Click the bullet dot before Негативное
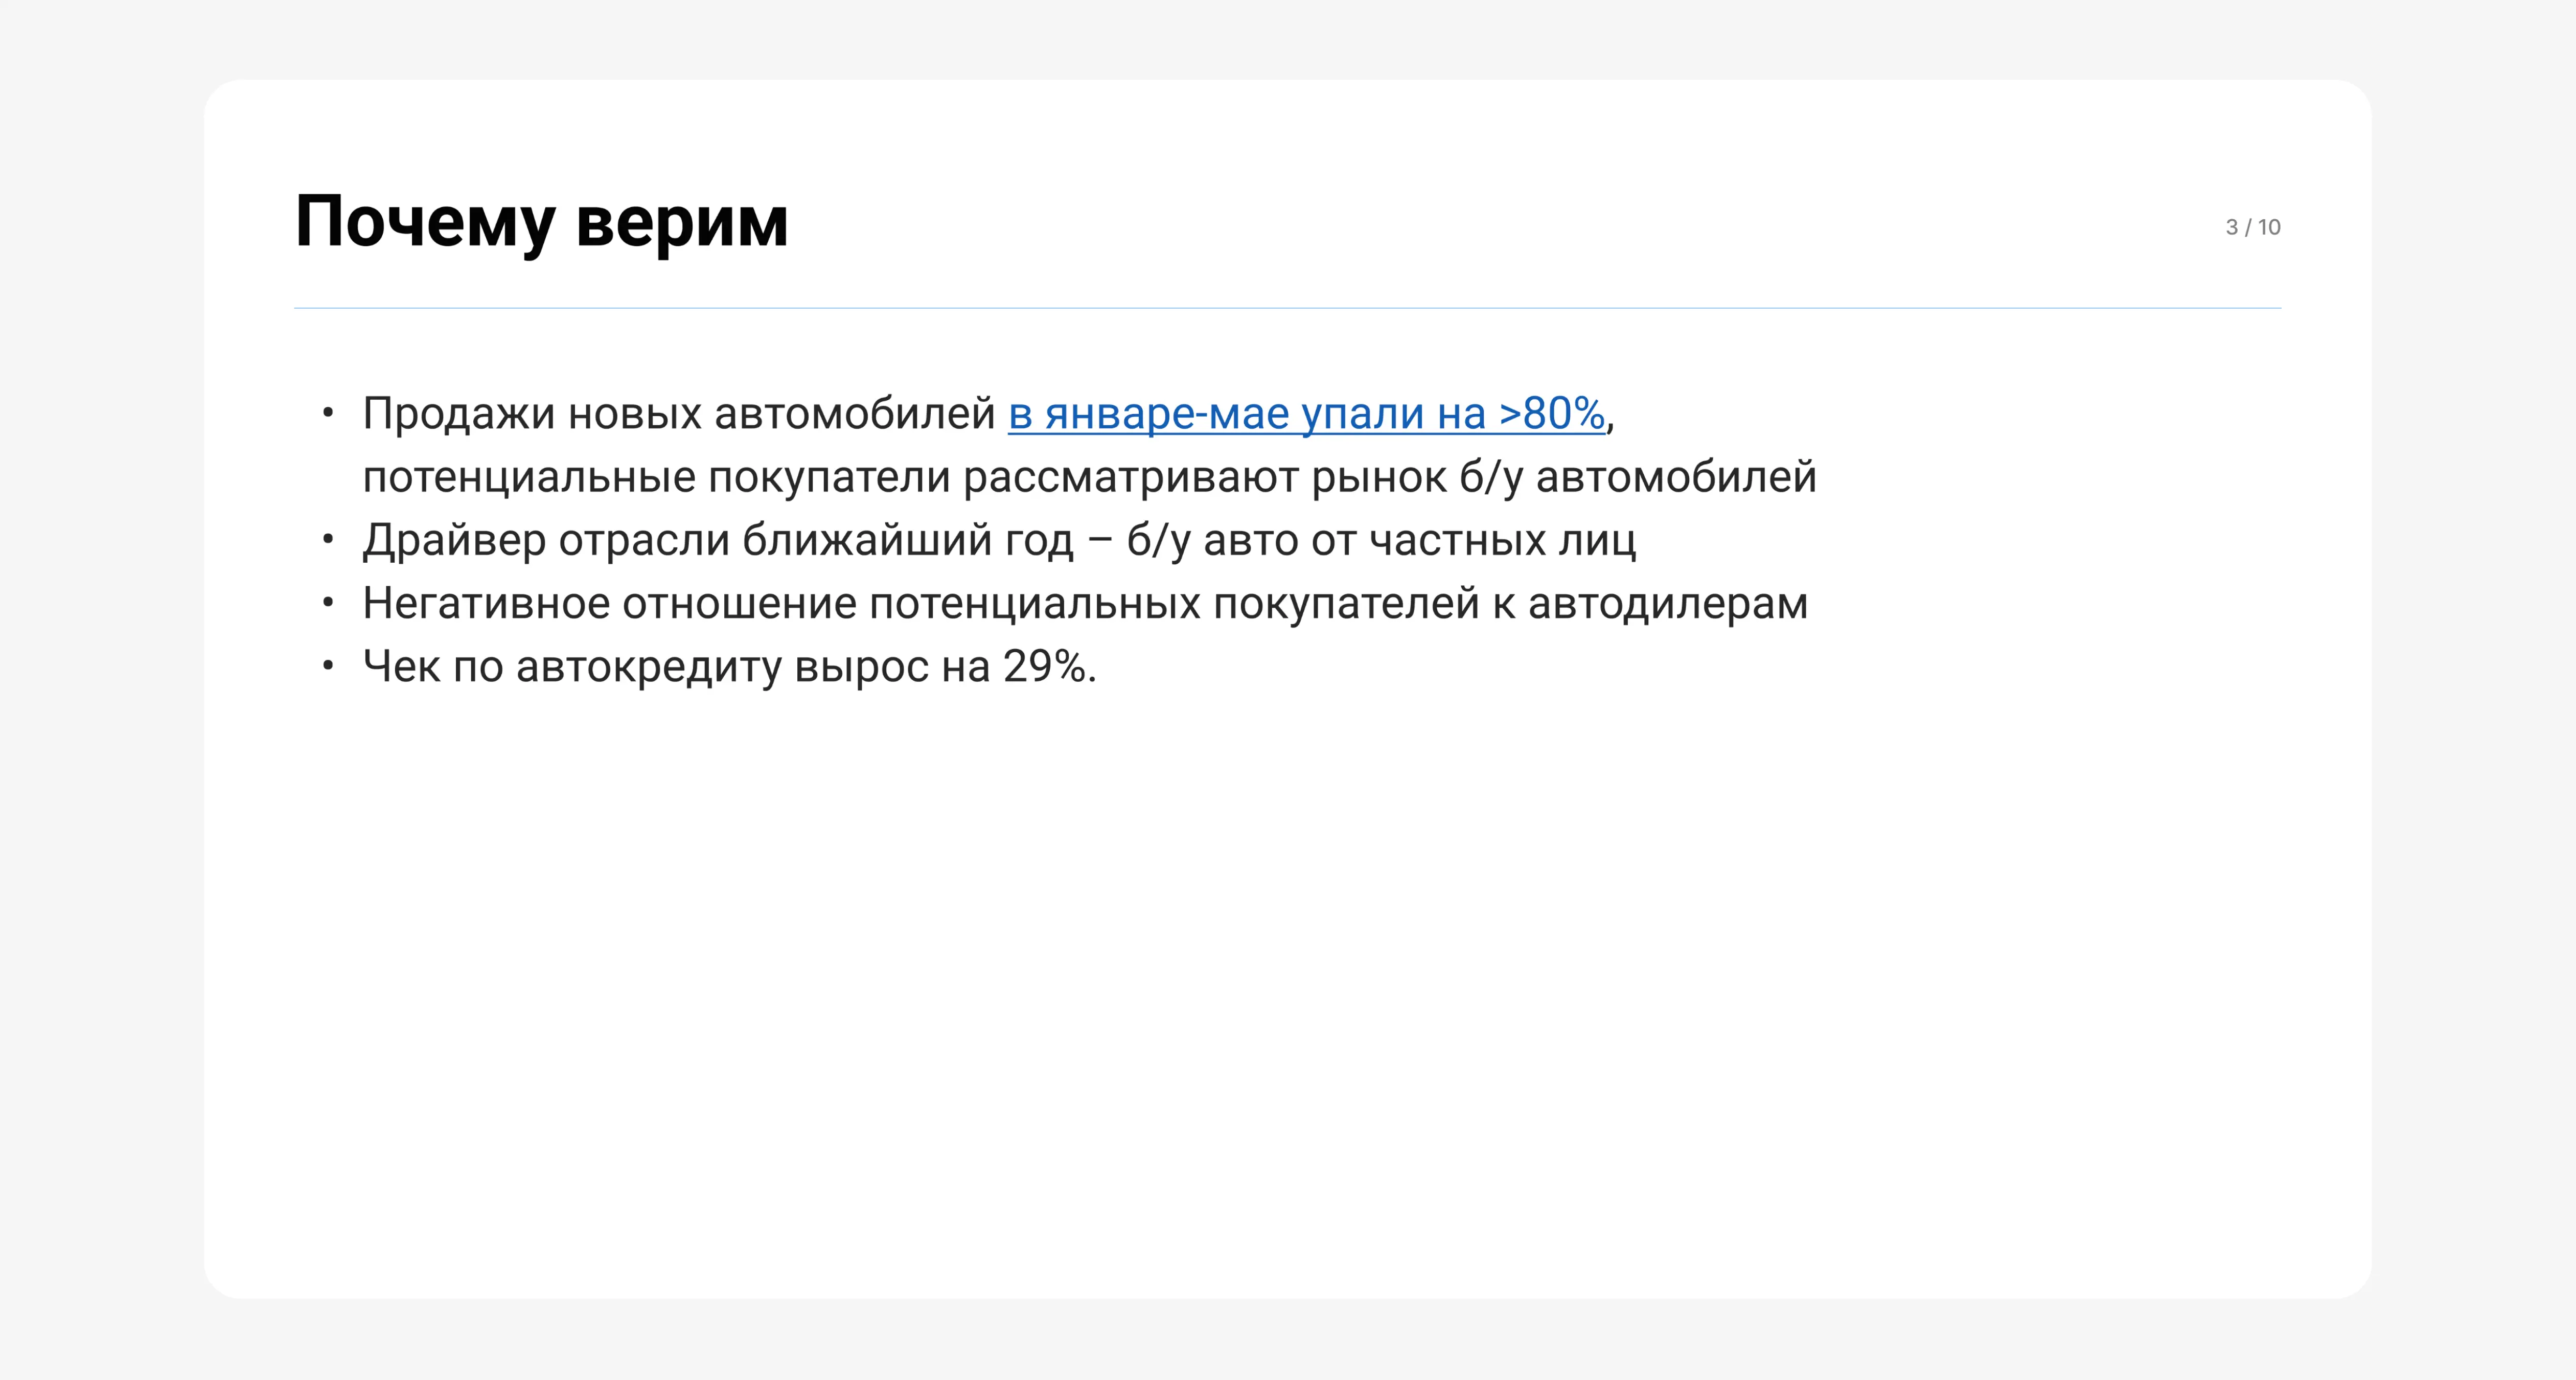Screen dimensions: 2576x1380 (328, 603)
